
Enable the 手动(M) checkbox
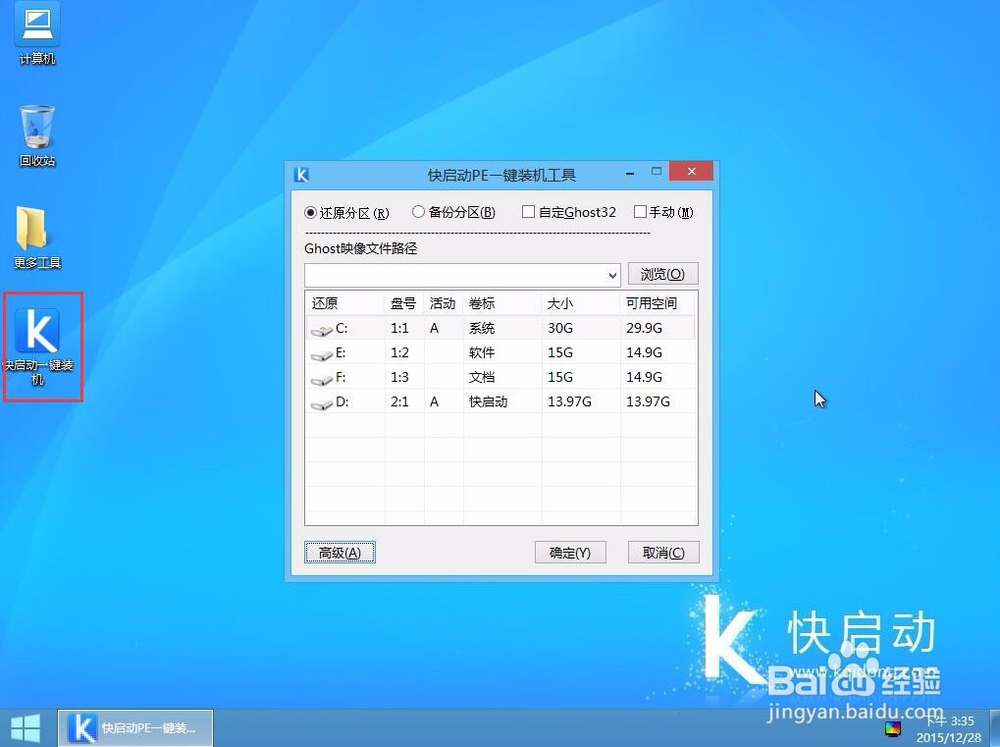point(640,212)
